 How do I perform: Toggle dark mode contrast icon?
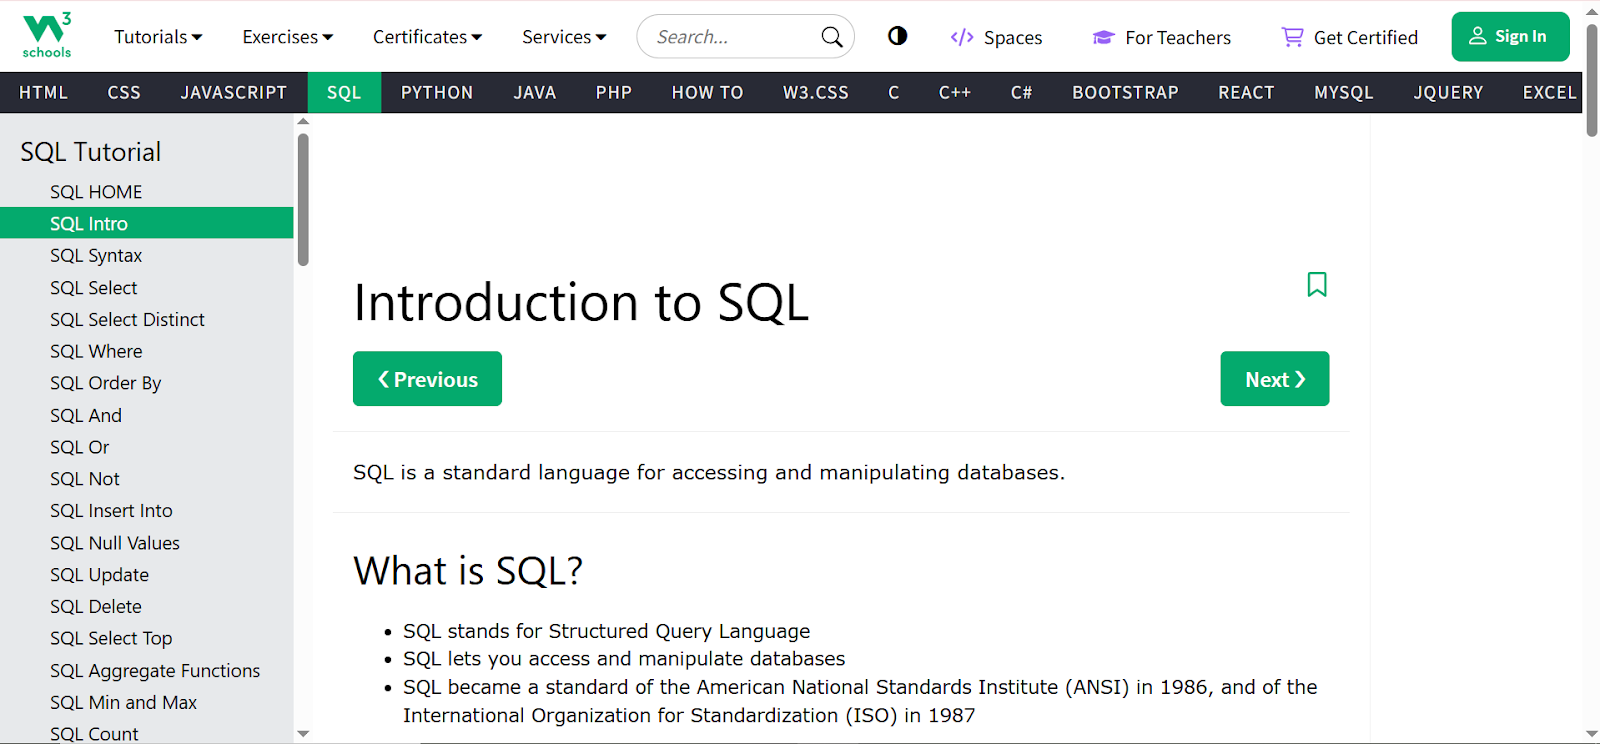pos(897,36)
